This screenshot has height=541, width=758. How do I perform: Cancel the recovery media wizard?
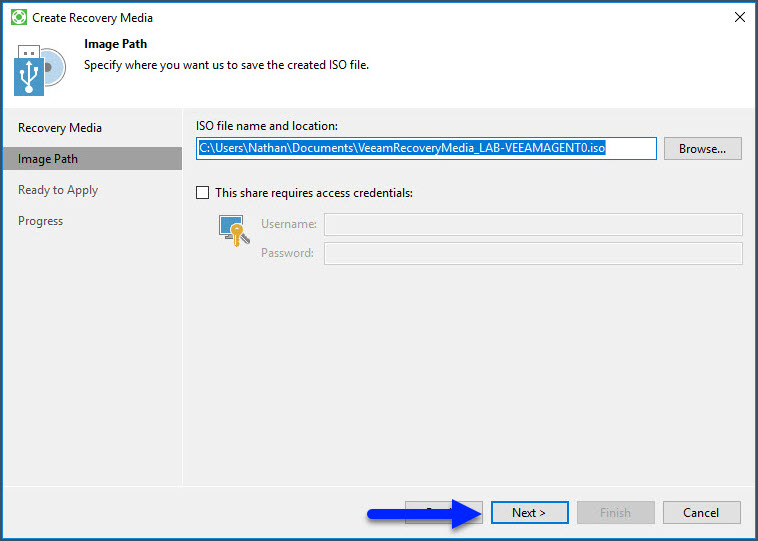(701, 513)
